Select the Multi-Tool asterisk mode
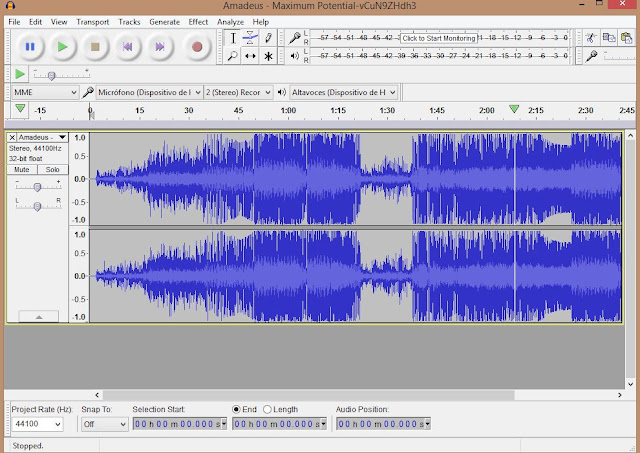This screenshot has width=640, height=453. pyautogui.click(x=268, y=56)
